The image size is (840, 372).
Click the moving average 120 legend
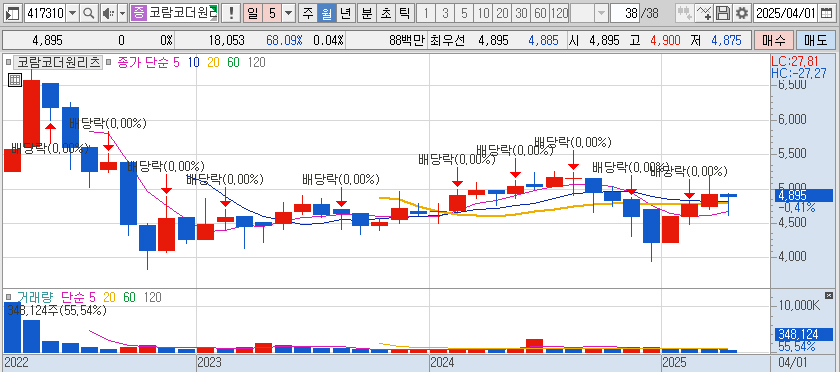coord(257,63)
